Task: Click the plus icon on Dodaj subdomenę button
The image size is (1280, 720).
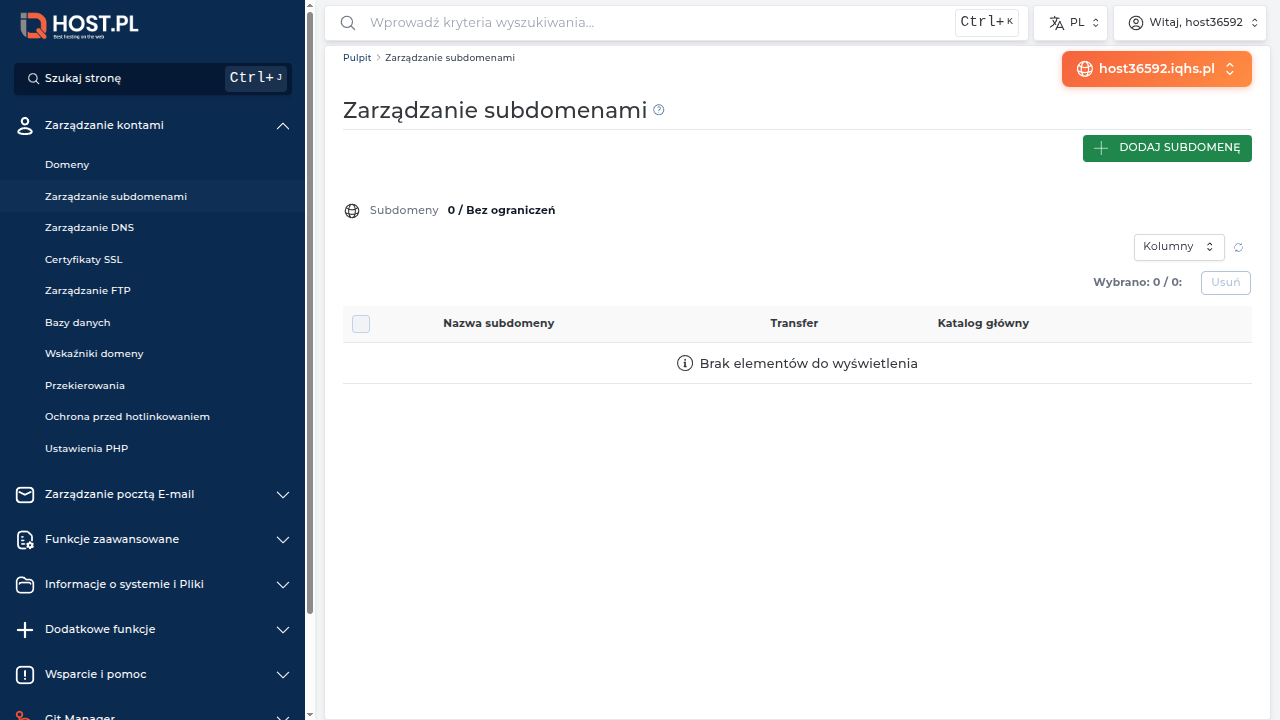Action: coord(1101,148)
